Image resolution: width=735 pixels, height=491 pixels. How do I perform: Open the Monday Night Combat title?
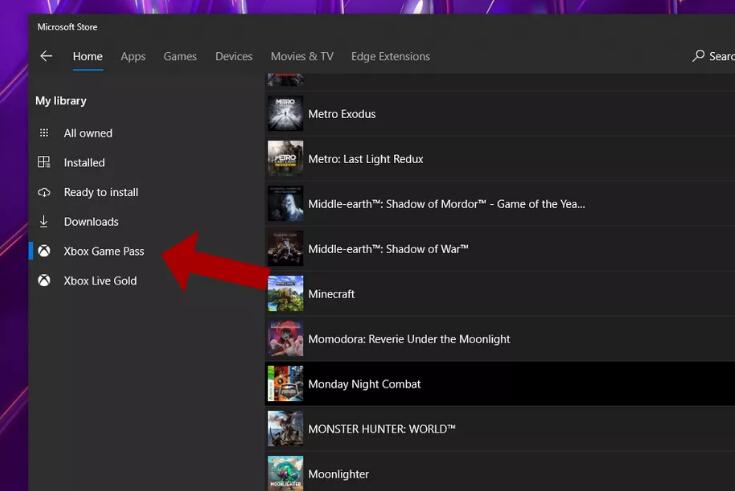pyautogui.click(x=364, y=384)
